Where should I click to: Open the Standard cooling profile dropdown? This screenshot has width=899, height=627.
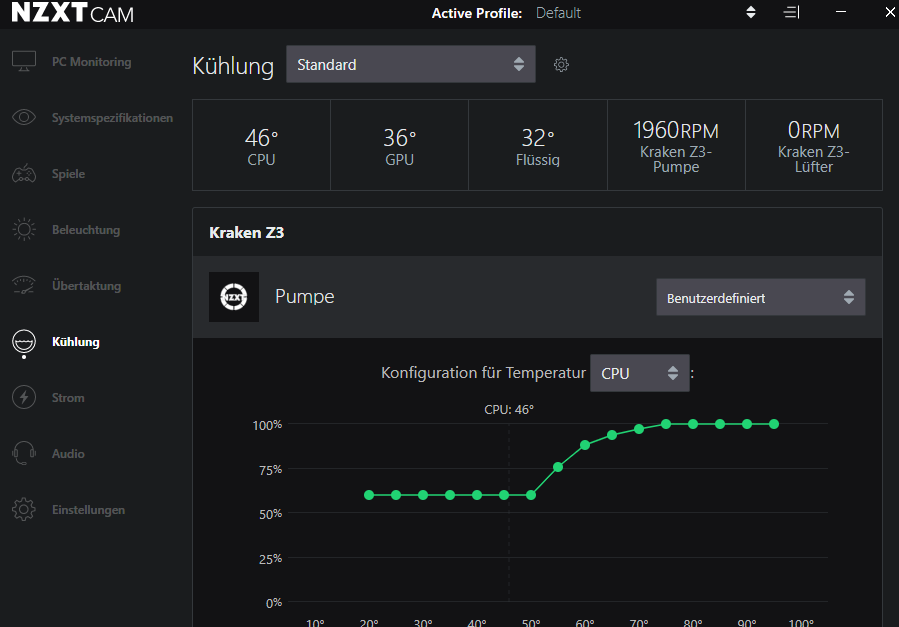pos(411,64)
